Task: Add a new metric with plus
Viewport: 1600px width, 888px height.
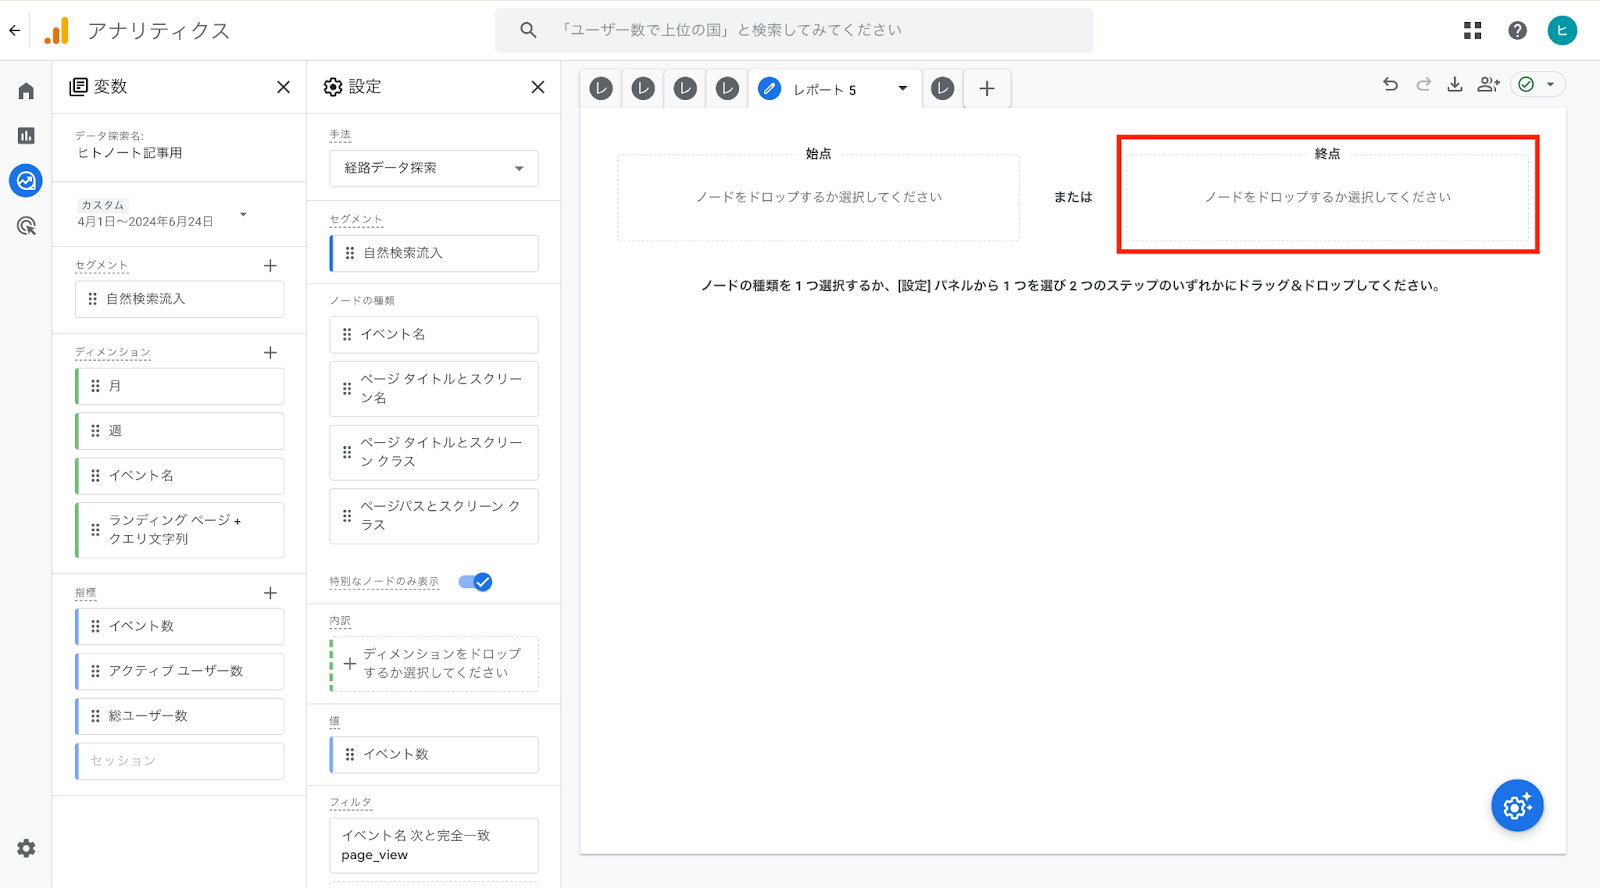Action: coord(270,593)
